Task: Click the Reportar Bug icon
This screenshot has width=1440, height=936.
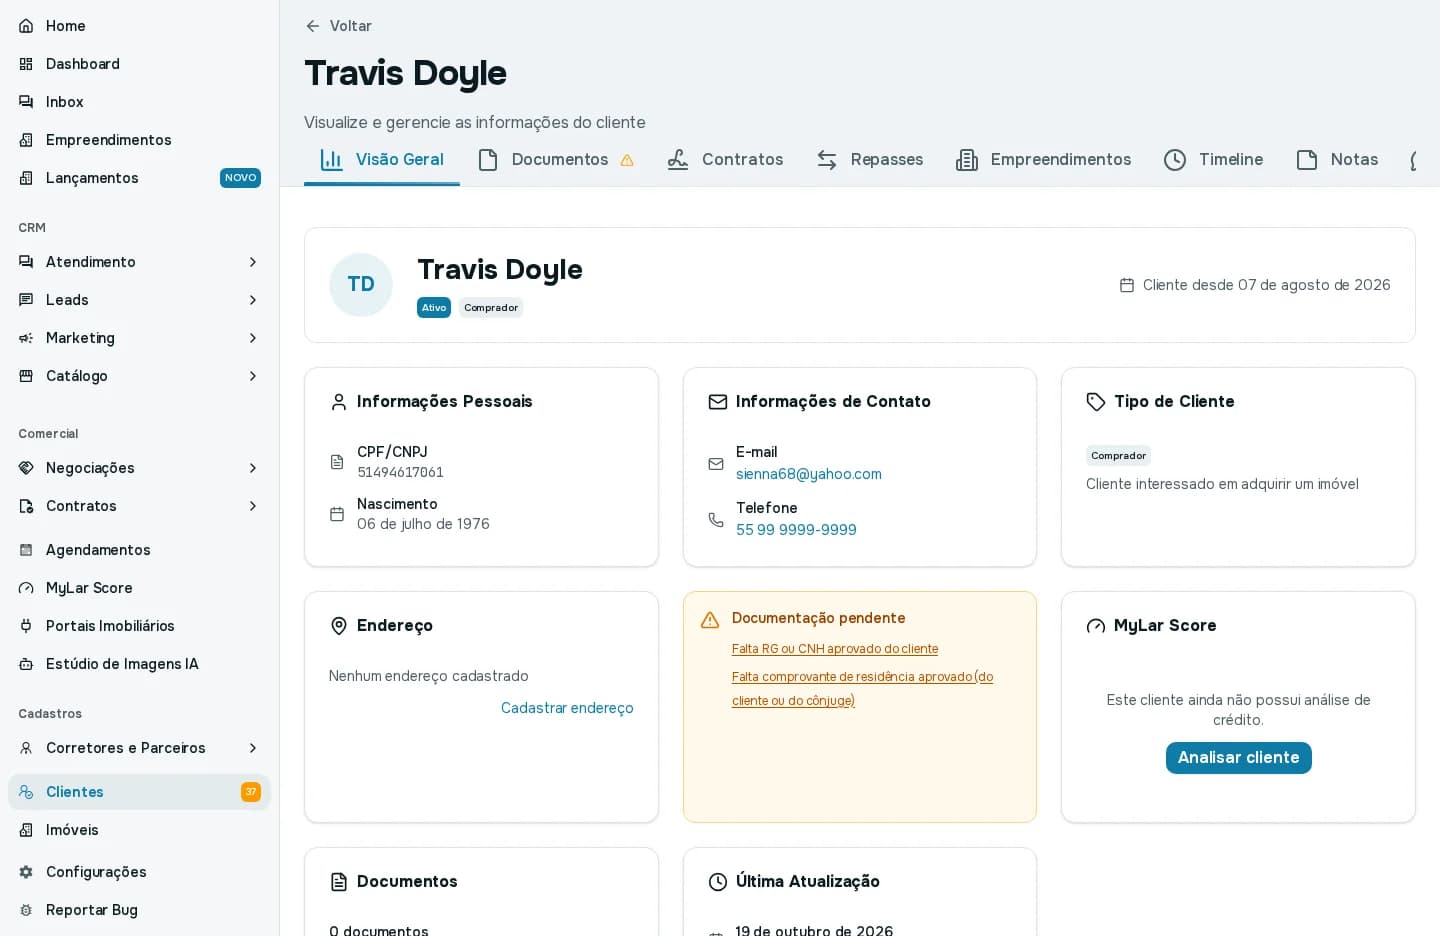Action: click(x=26, y=910)
